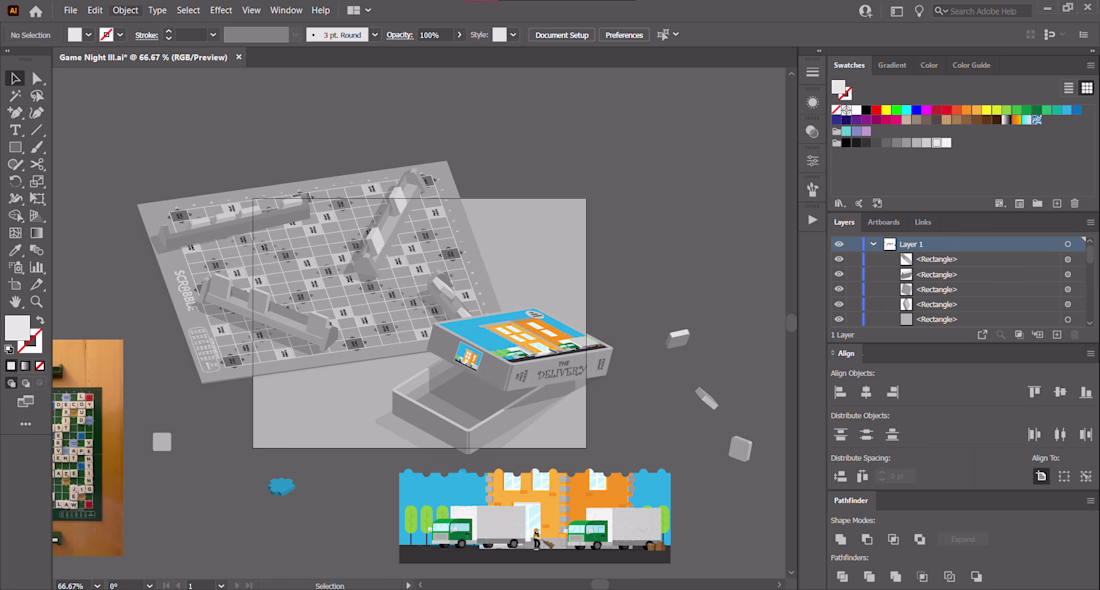
Task: Expand the Opacity slider arrow
Action: click(460, 35)
